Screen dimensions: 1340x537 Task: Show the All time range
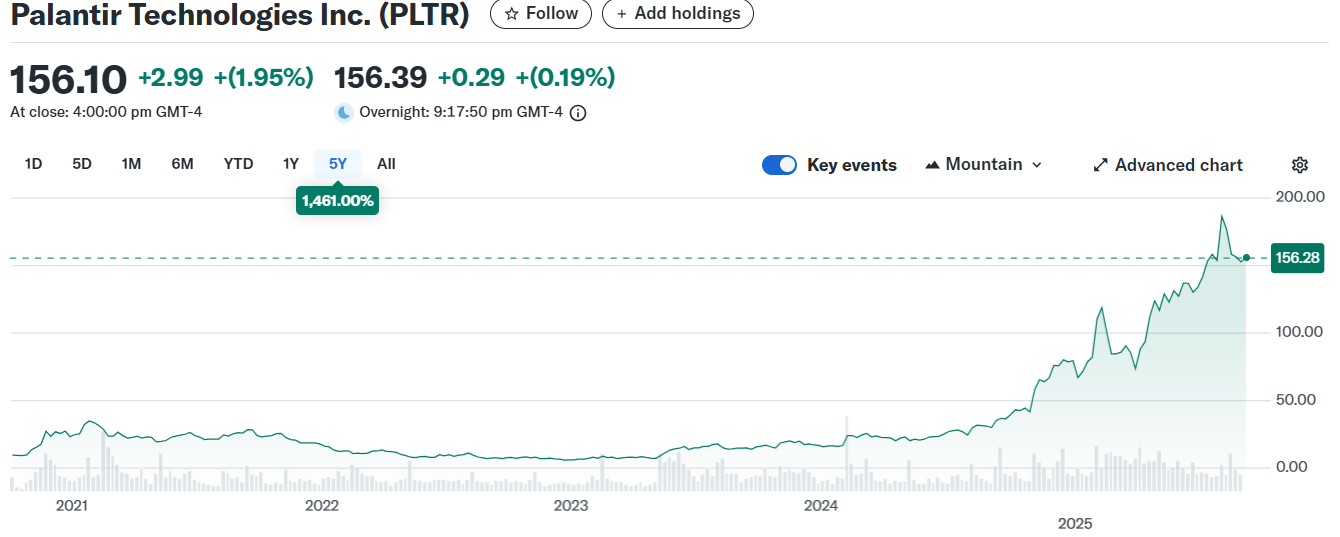[386, 164]
